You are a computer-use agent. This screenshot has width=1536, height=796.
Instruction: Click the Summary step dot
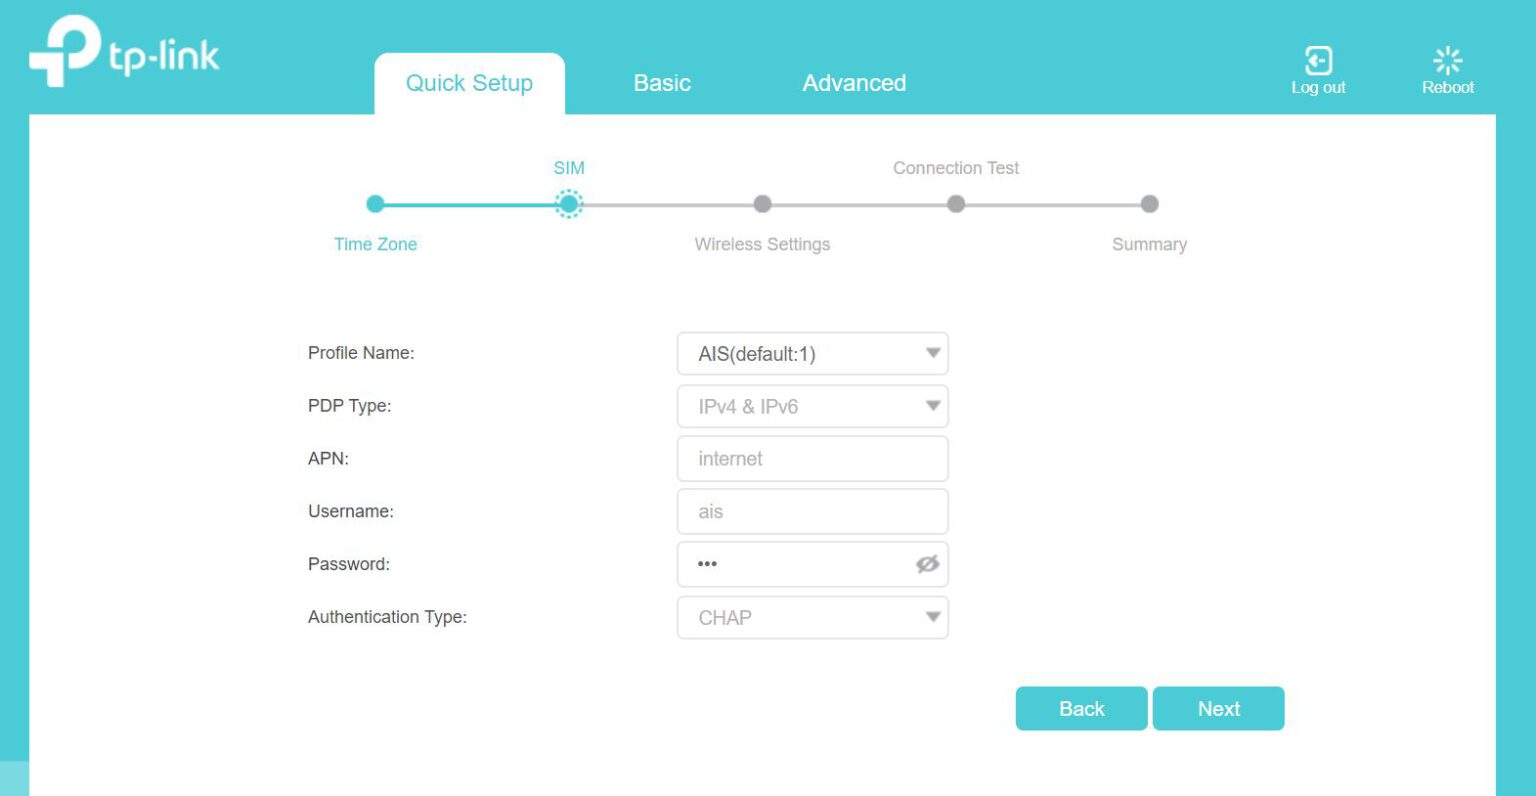(x=1149, y=204)
